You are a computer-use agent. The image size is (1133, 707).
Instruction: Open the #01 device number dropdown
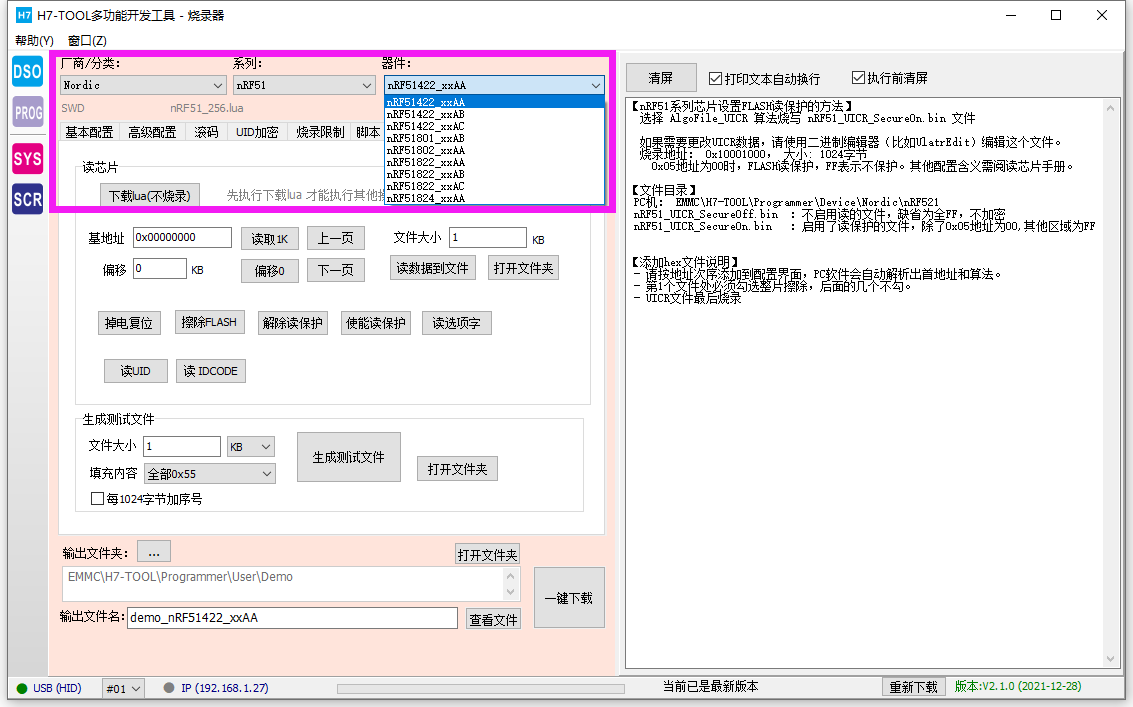[x=123, y=689]
